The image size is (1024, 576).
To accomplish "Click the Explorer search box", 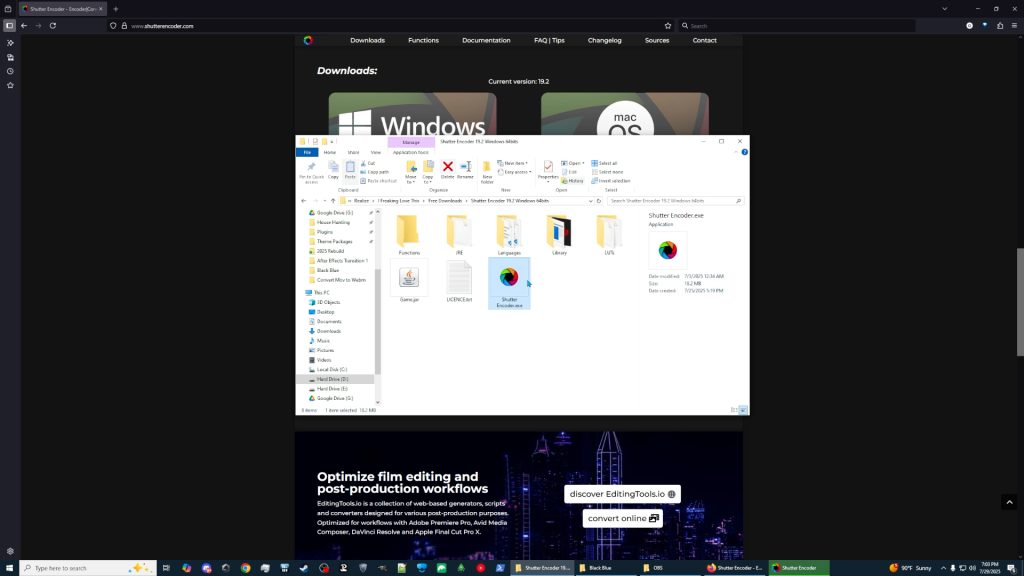I will point(675,200).
